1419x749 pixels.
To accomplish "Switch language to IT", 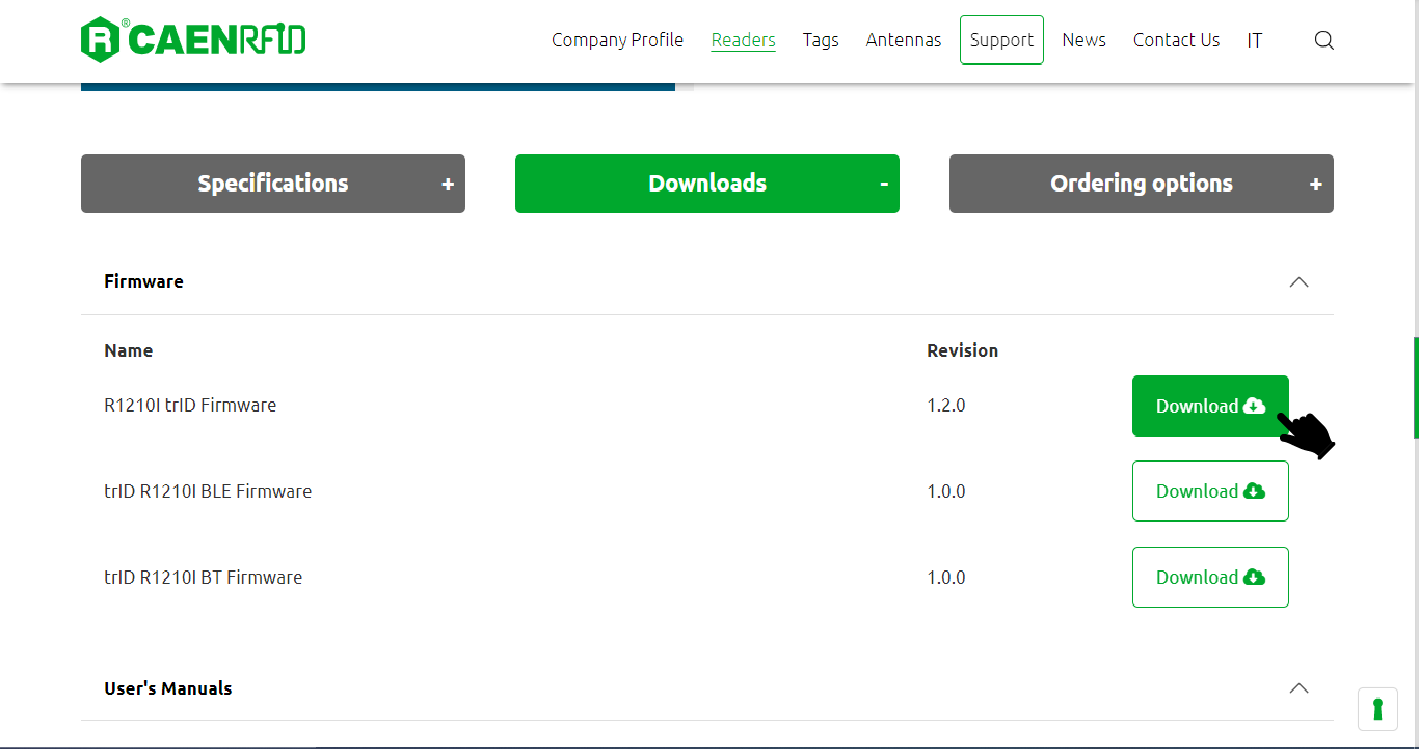I will click(1254, 41).
